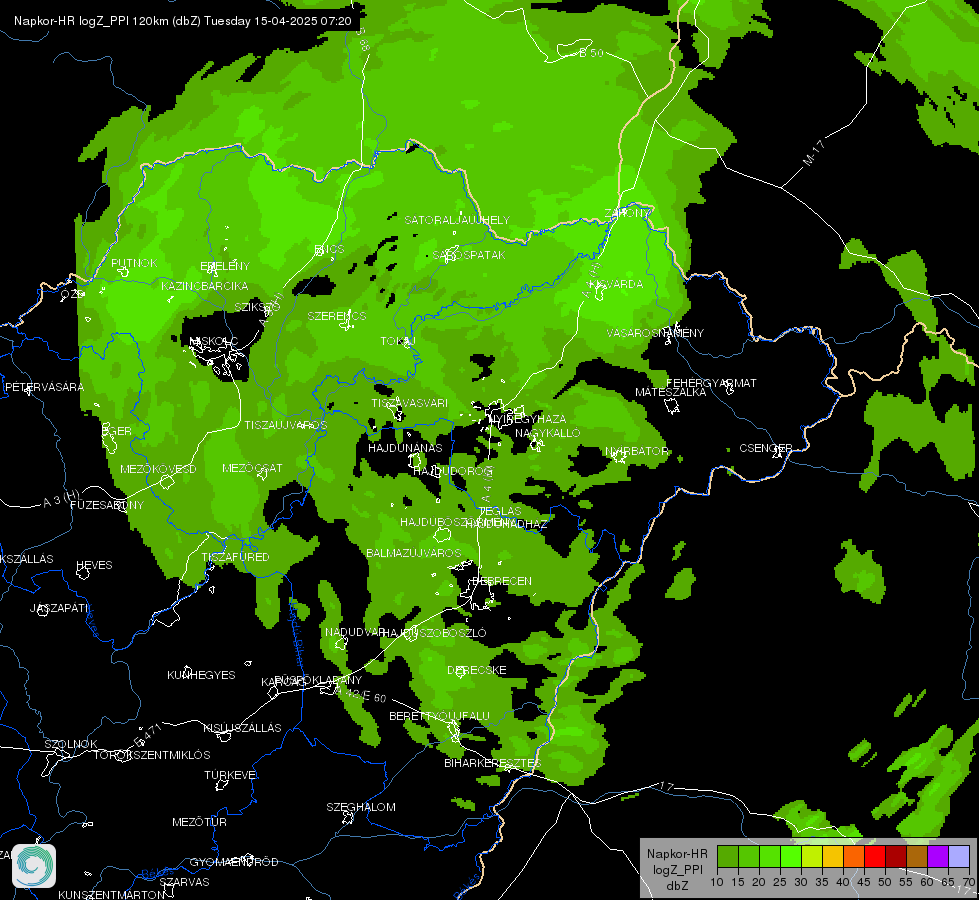Screen dimensions: 979x900
Task: Click the NYIRBATOR city label
Action: [x=636, y=451]
